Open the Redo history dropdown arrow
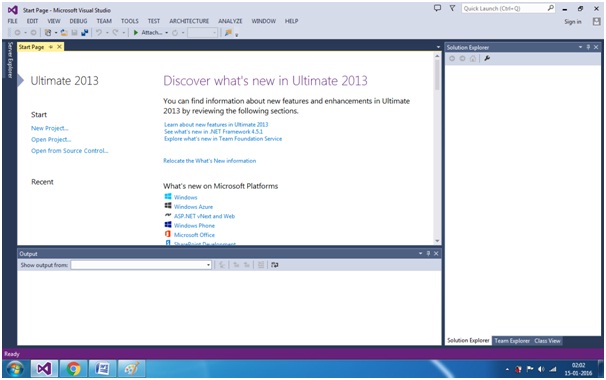The width and height of the screenshot is (606, 380). click(123, 33)
